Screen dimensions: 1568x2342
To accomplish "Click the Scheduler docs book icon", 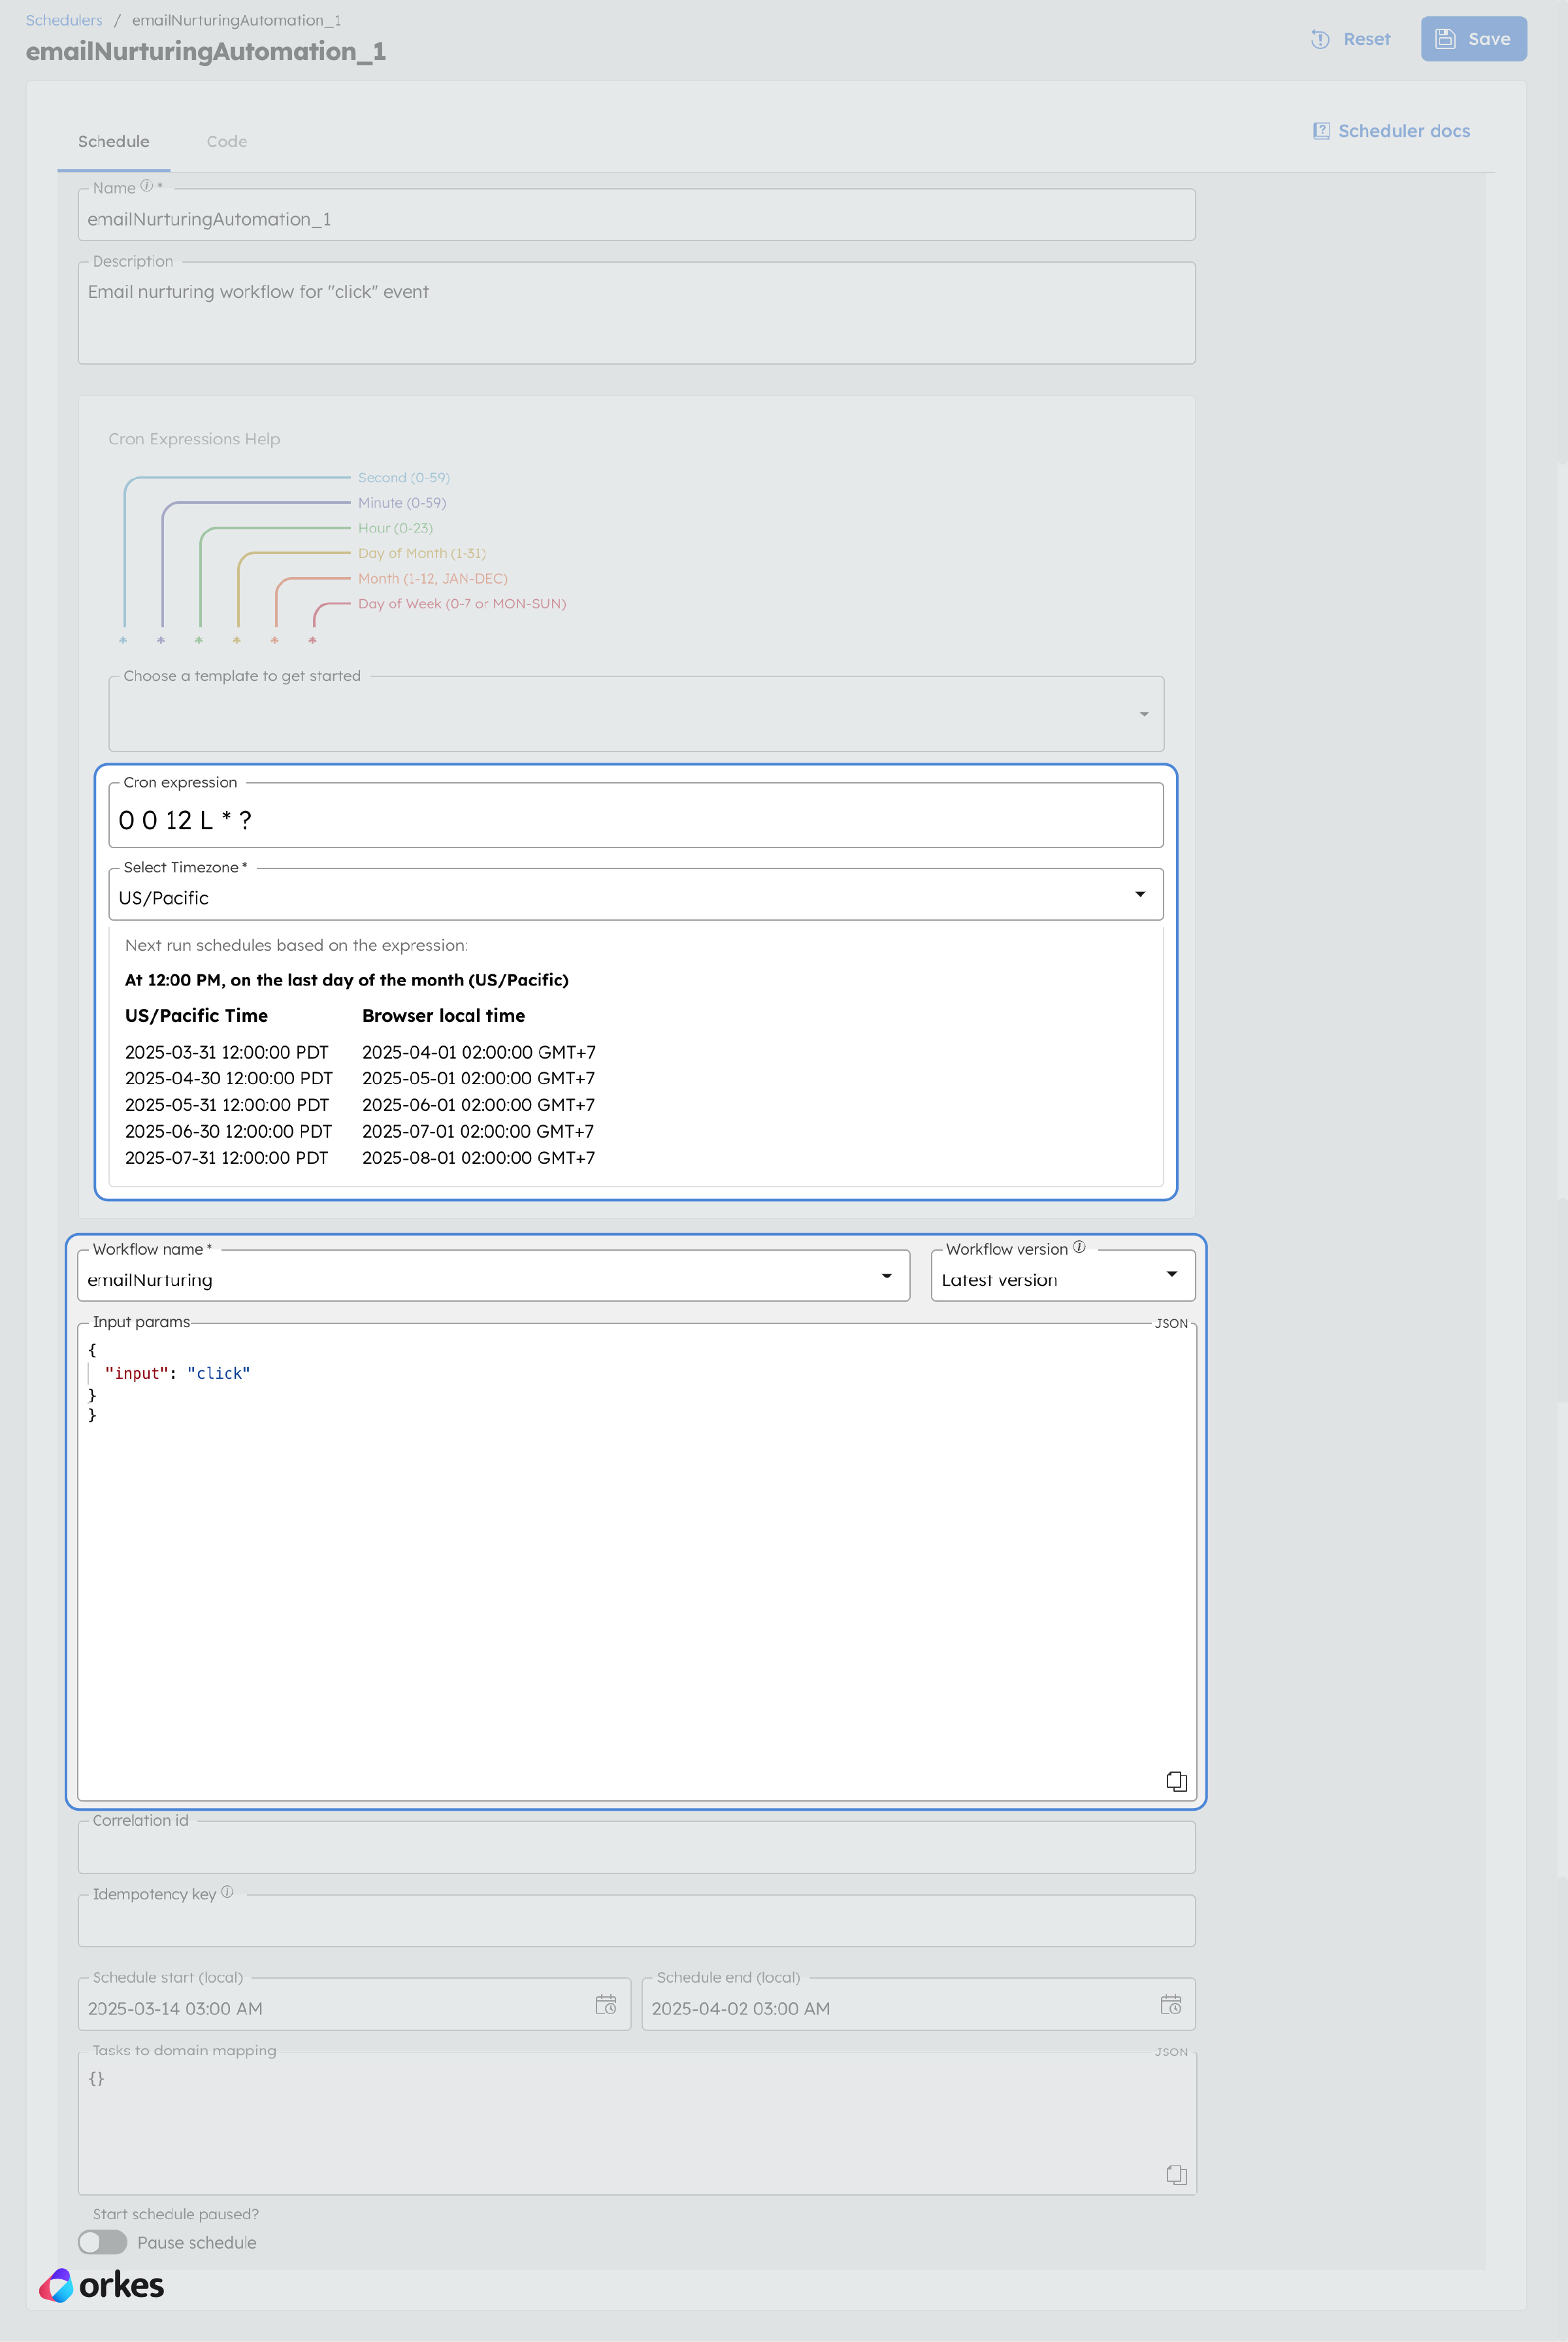I will click(x=1321, y=130).
